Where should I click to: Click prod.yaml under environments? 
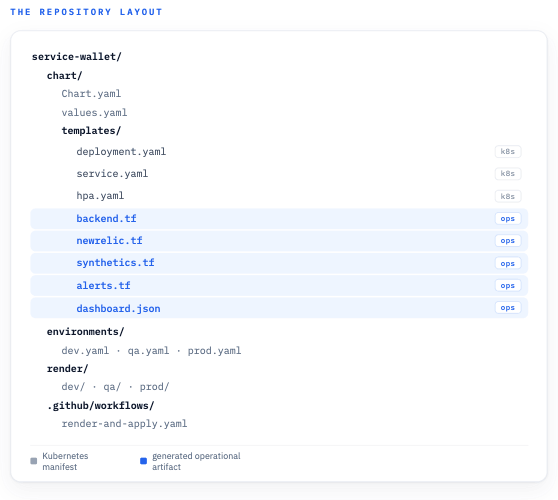(x=215, y=351)
